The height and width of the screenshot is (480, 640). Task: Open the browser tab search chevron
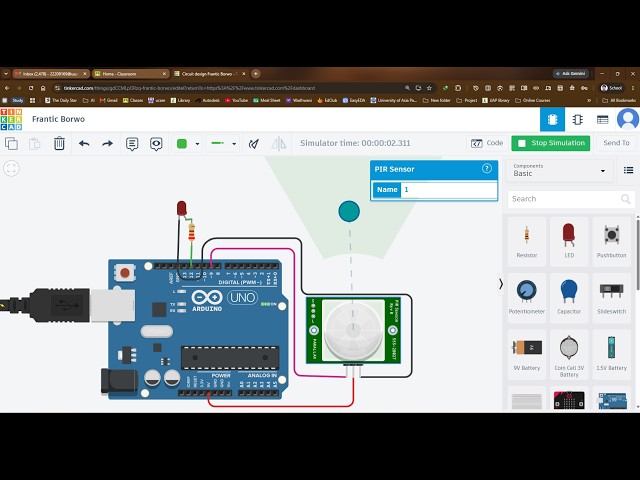6,74
